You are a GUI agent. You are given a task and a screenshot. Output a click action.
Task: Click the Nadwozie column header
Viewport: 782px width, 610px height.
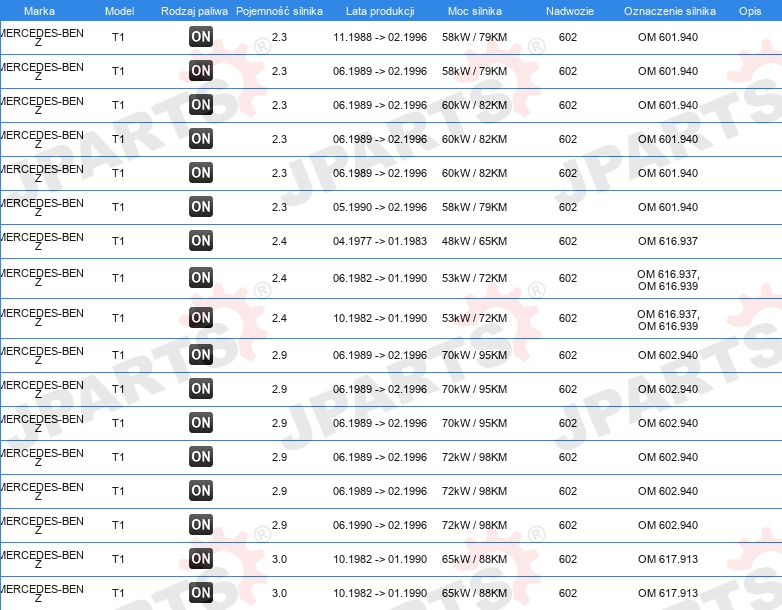coord(570,11)
